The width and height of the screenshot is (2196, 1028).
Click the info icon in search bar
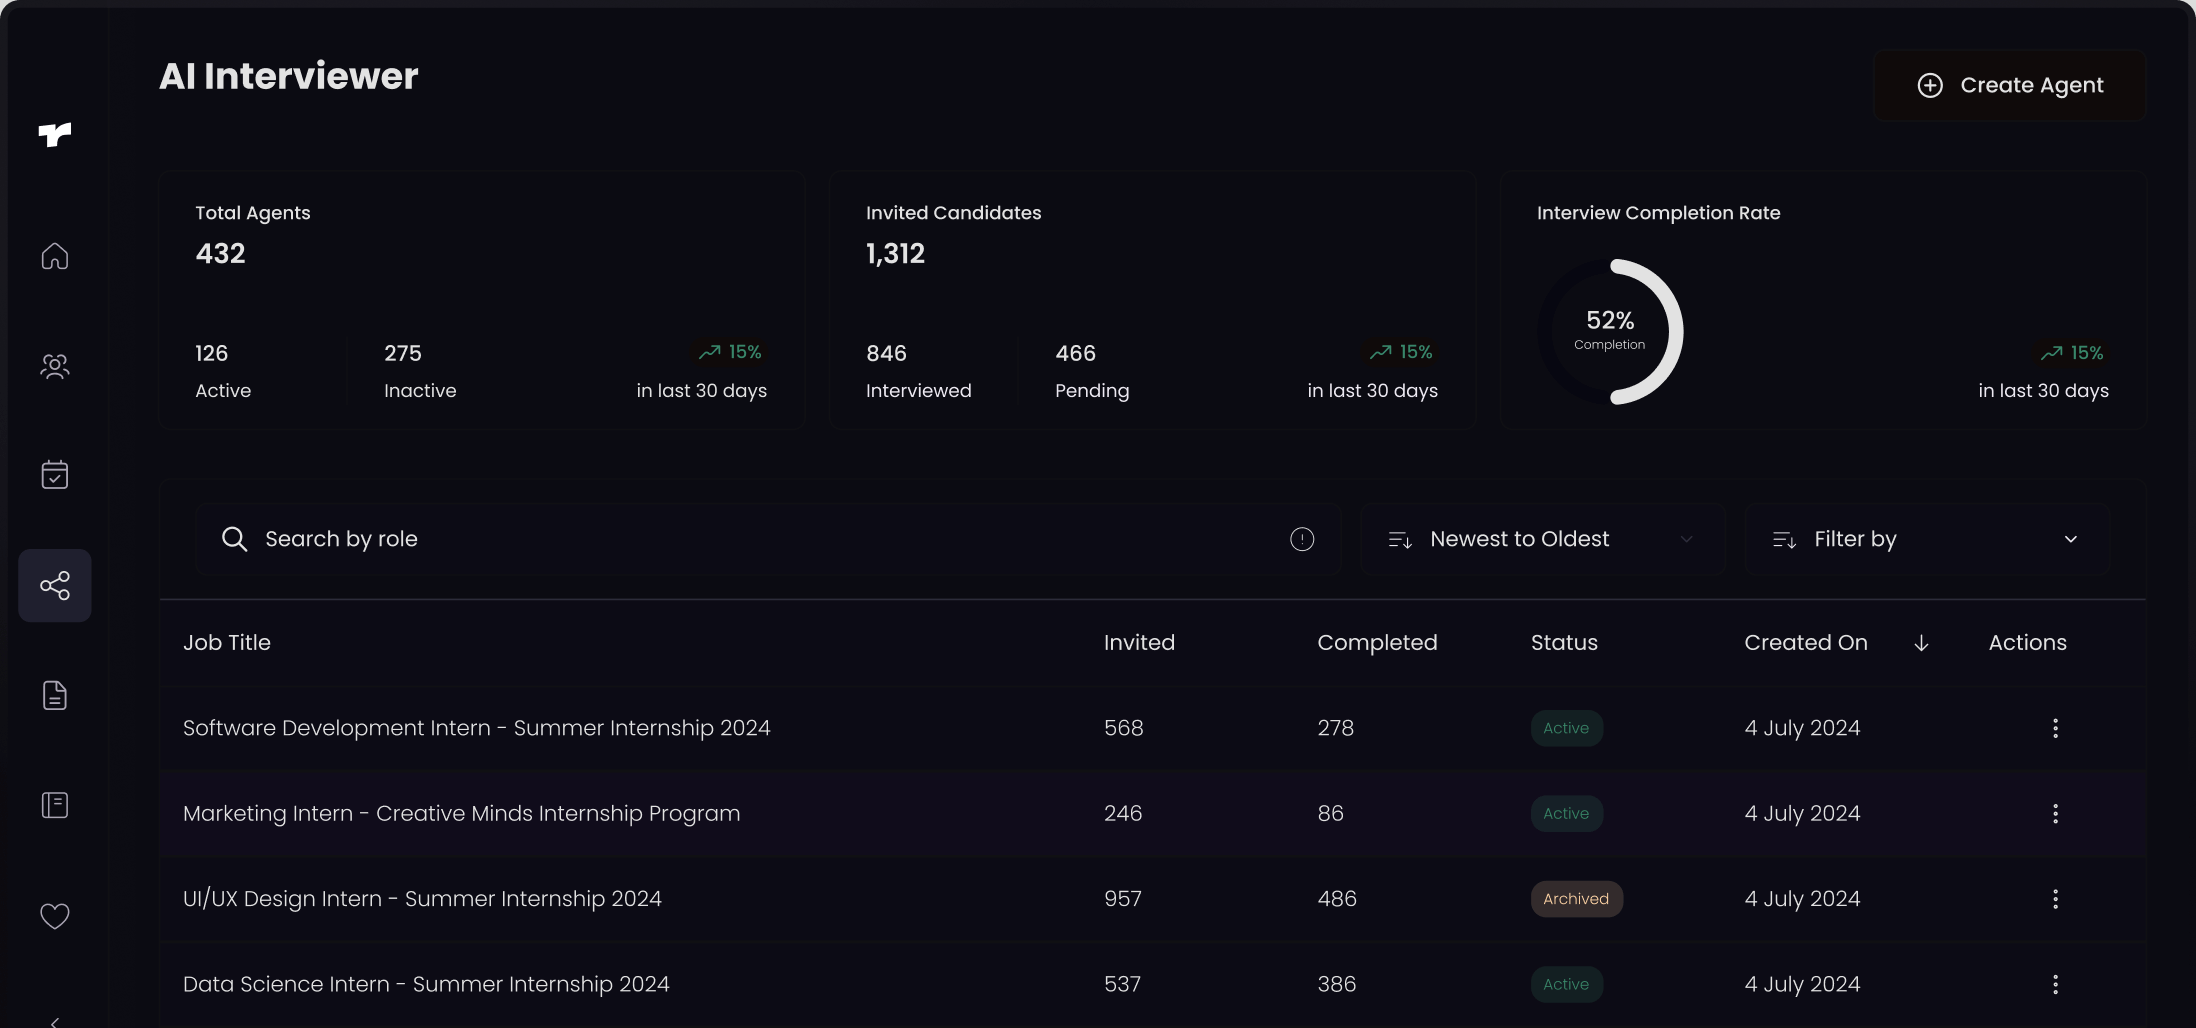(1302, 539)
